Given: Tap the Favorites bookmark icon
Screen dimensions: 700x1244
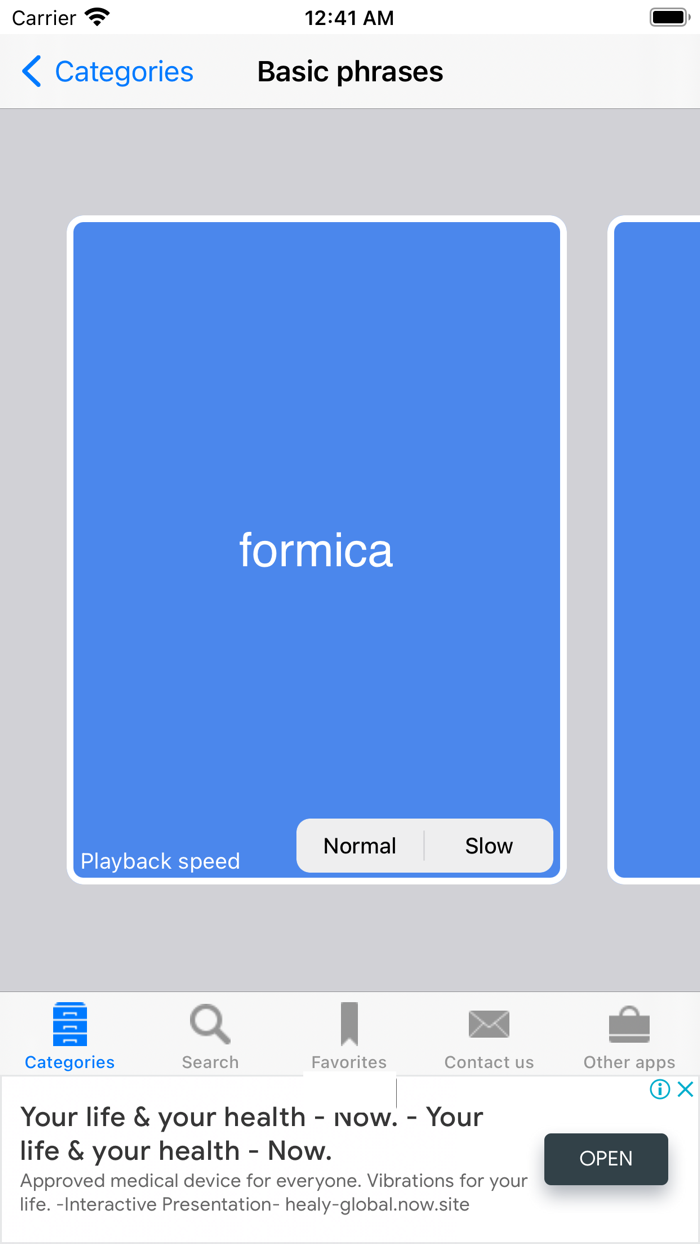Looking at the screenshot, I should point(349,1023).
